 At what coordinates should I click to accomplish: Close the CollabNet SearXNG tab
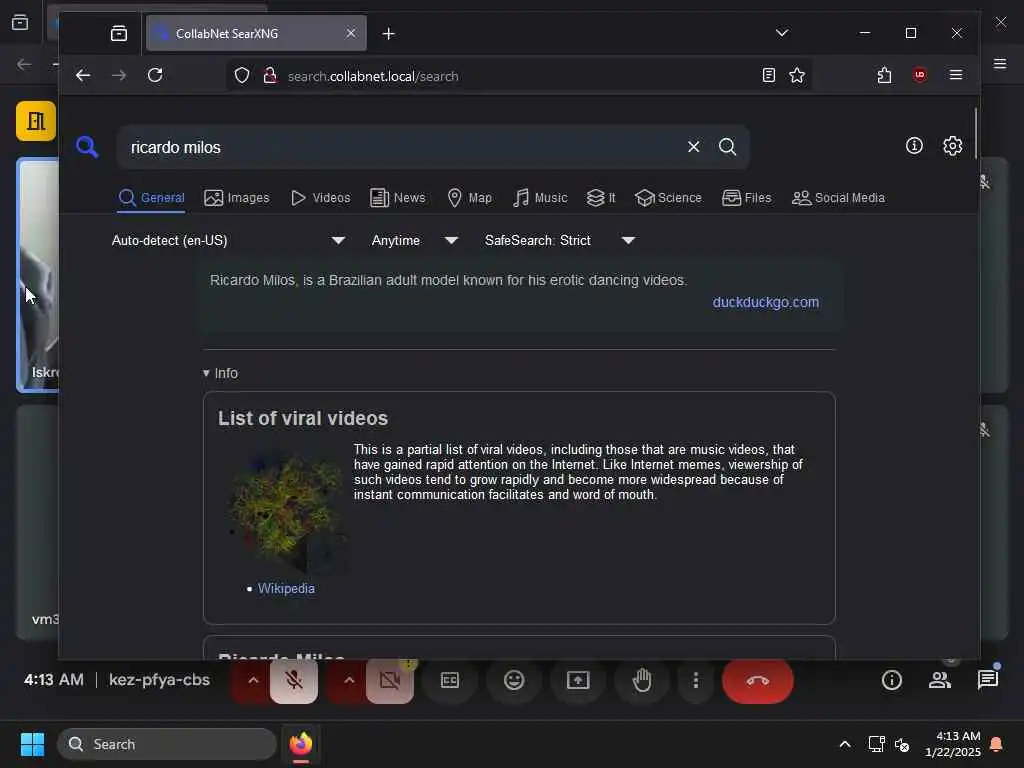(x=351, y=33)
